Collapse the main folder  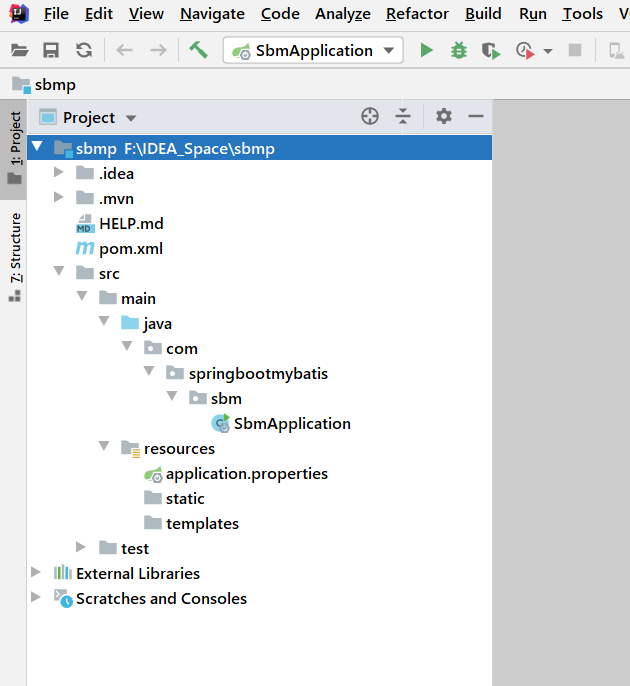click(x=82, y=296)
